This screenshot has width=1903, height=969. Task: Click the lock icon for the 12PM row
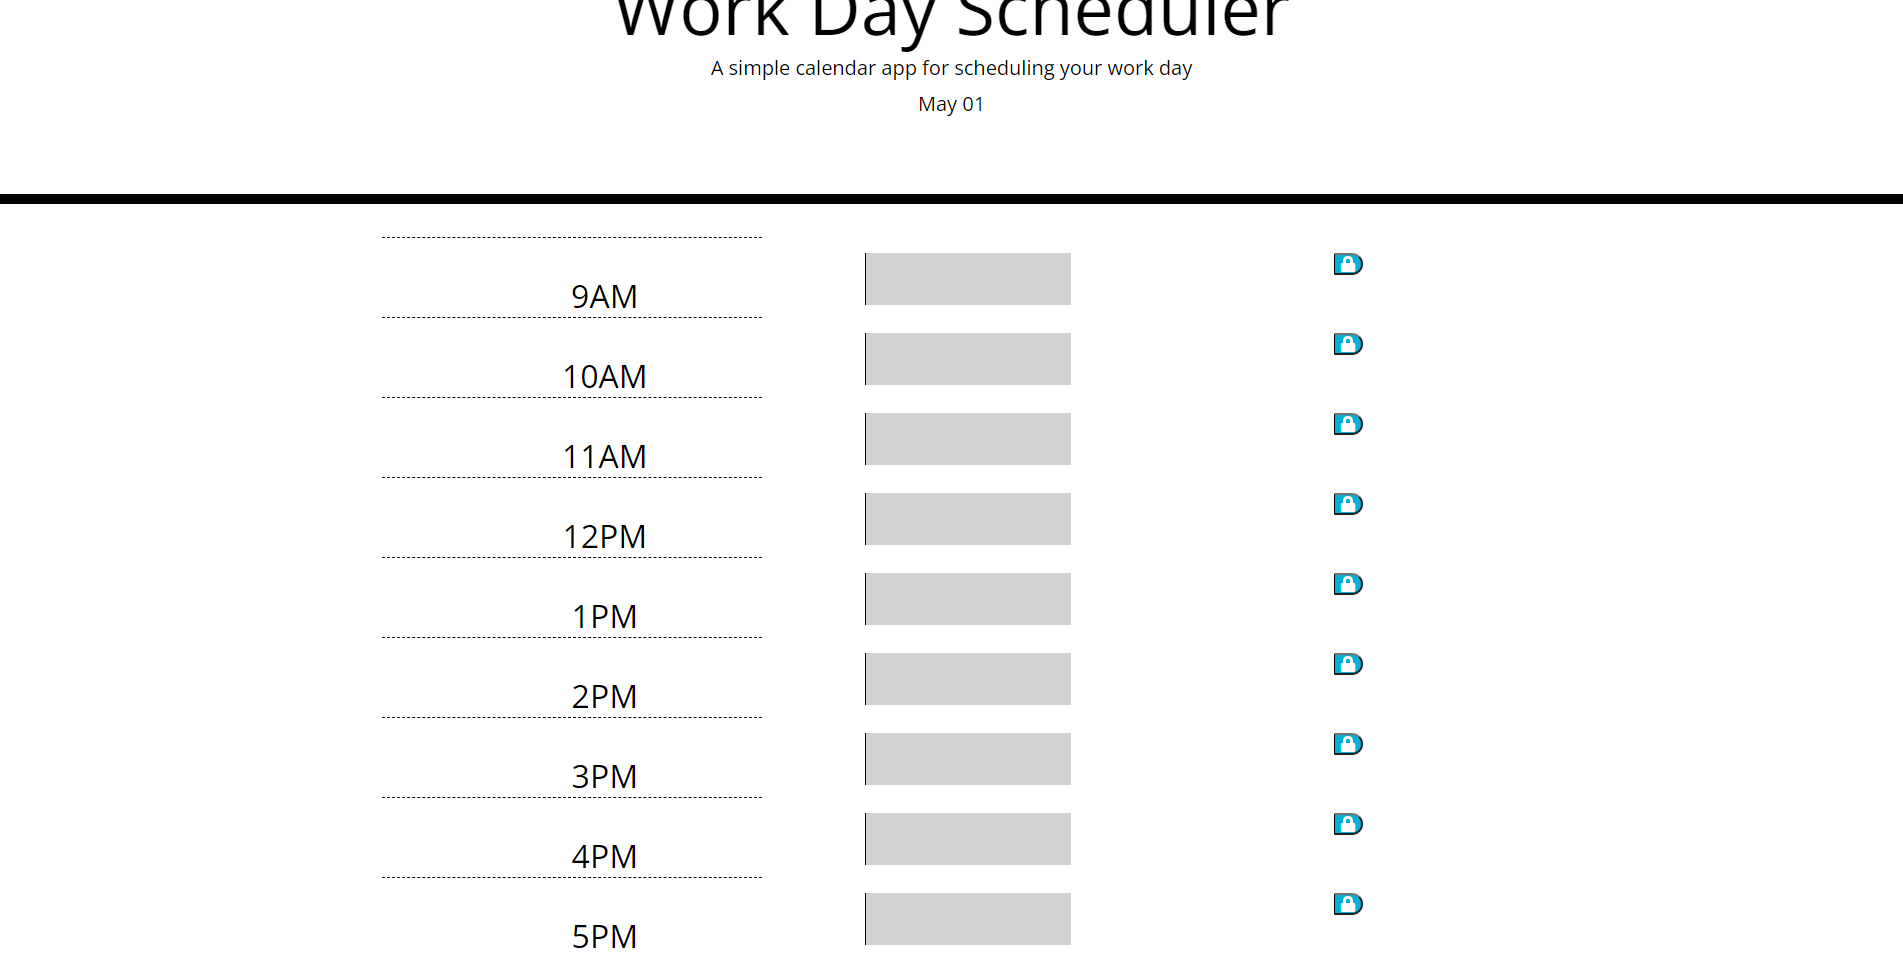[1347, 504]
